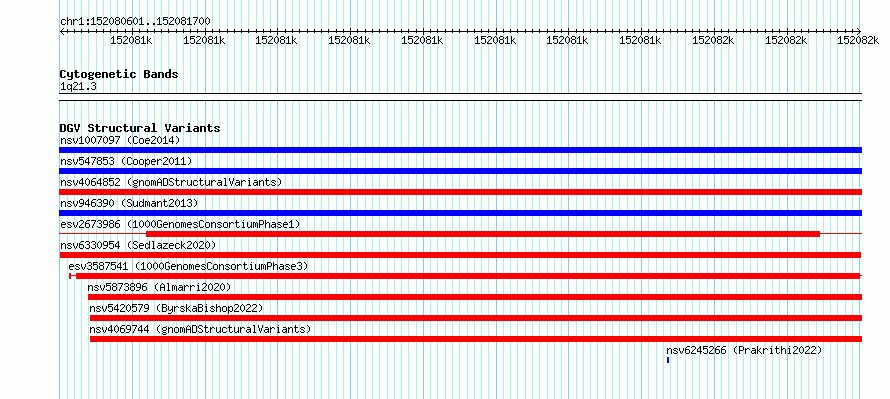This screenshot has height=399, width=890.
Task: Click the thick red bar of esv2673986
Action: 483,234
